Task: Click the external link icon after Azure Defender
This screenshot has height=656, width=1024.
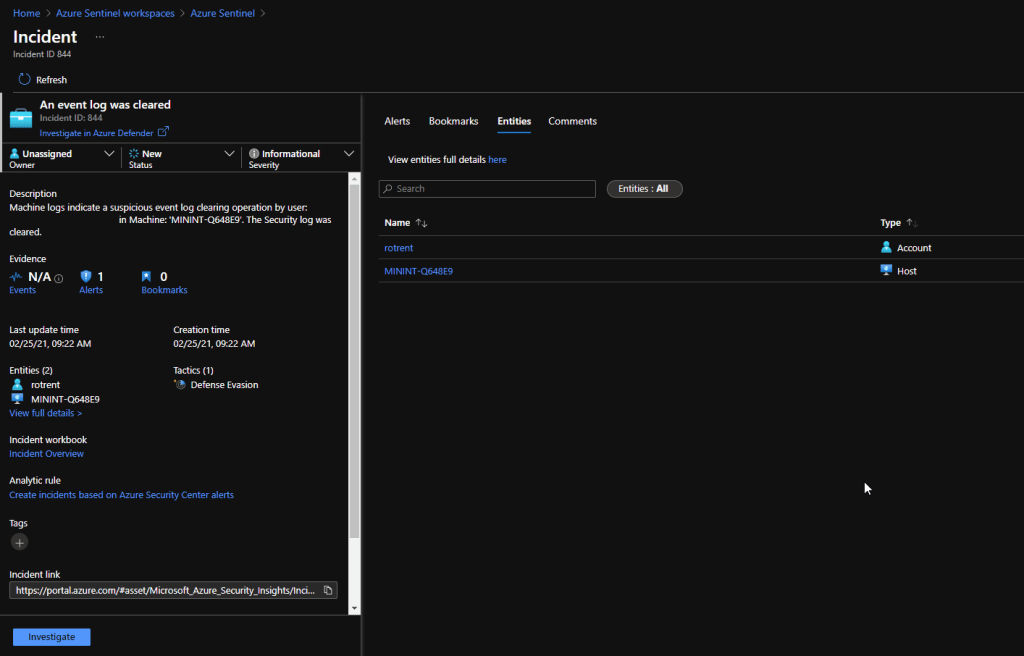Action: pos(163,132)
